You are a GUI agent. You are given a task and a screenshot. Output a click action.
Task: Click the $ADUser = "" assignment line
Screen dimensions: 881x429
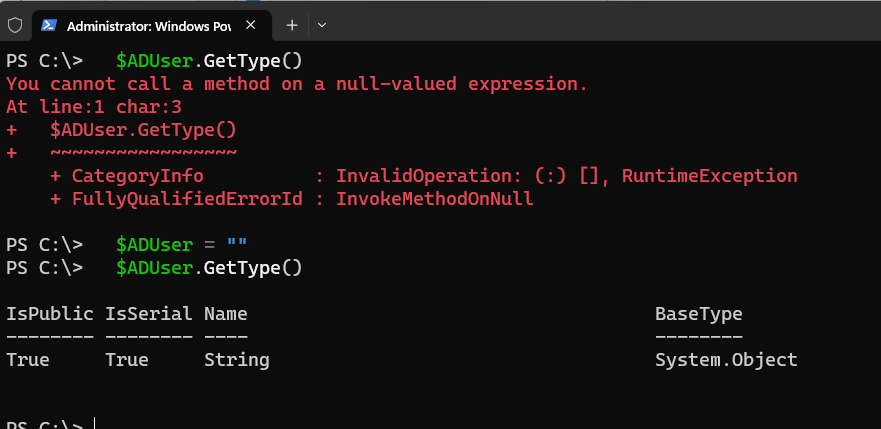[182, 245]
